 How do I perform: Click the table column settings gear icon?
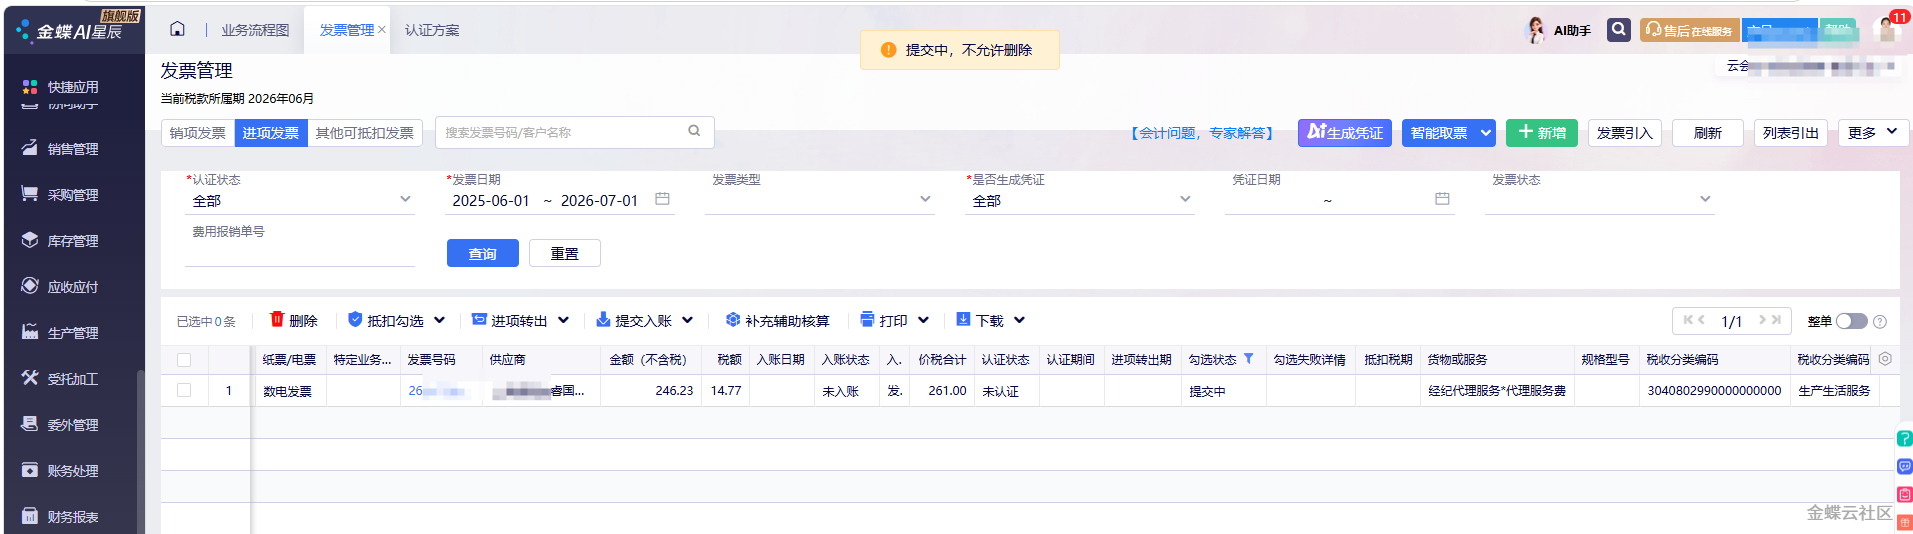pos(1885,358)
